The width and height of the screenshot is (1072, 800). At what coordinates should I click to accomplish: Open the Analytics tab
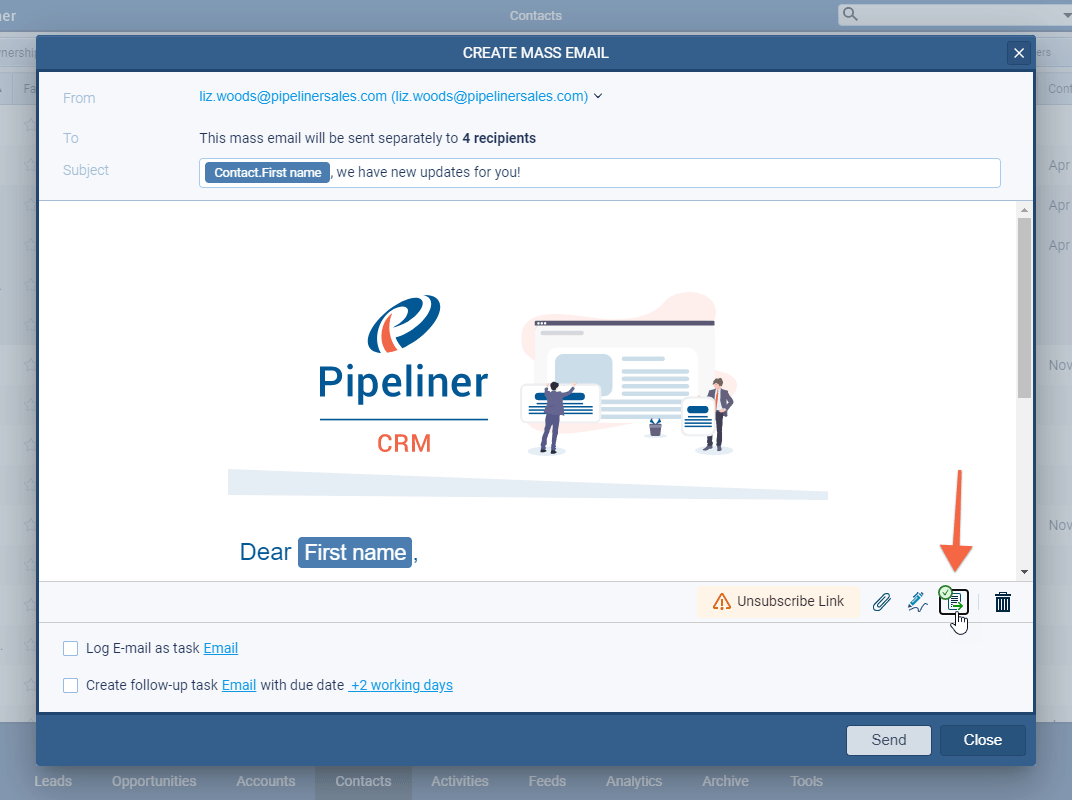click(x=634, y=781)
